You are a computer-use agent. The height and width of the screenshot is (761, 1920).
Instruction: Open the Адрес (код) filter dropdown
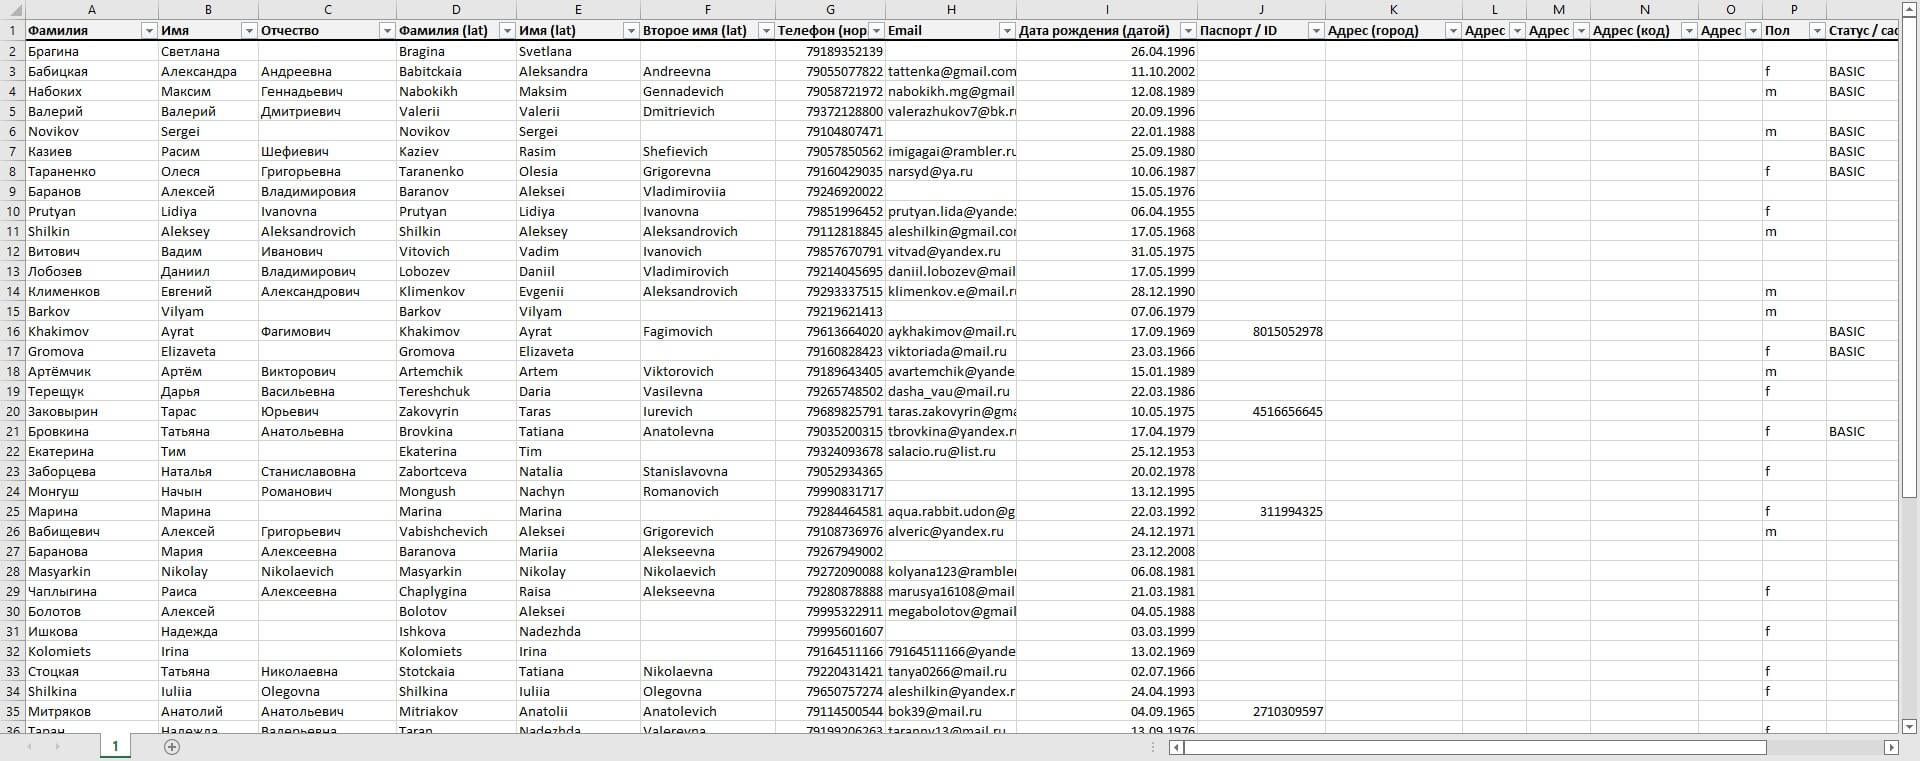1689,31
